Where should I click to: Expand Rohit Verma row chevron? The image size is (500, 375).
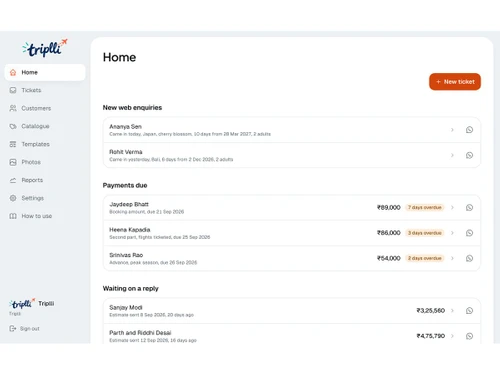[452, 155]
